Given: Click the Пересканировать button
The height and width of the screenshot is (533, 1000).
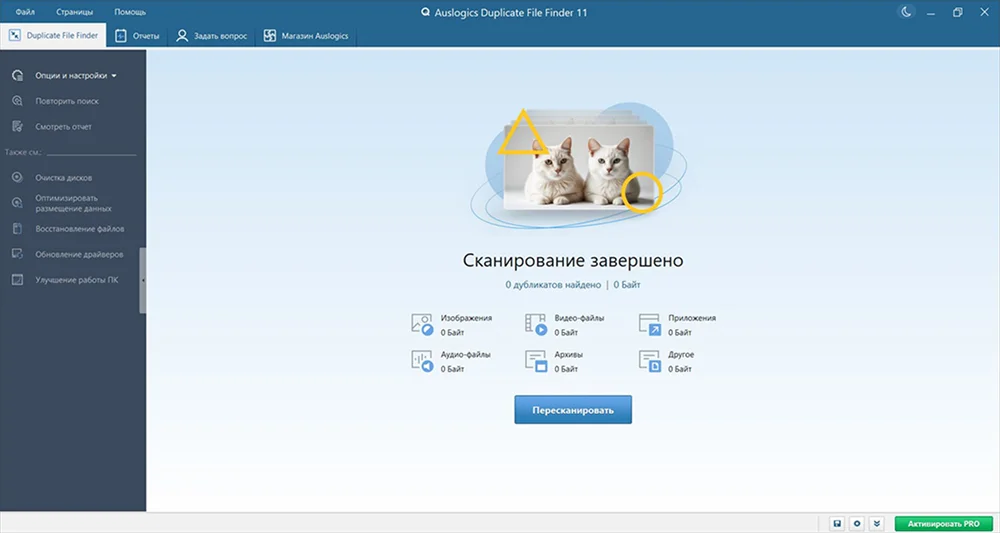Looking at the screenshot, I should pos(573,410).
